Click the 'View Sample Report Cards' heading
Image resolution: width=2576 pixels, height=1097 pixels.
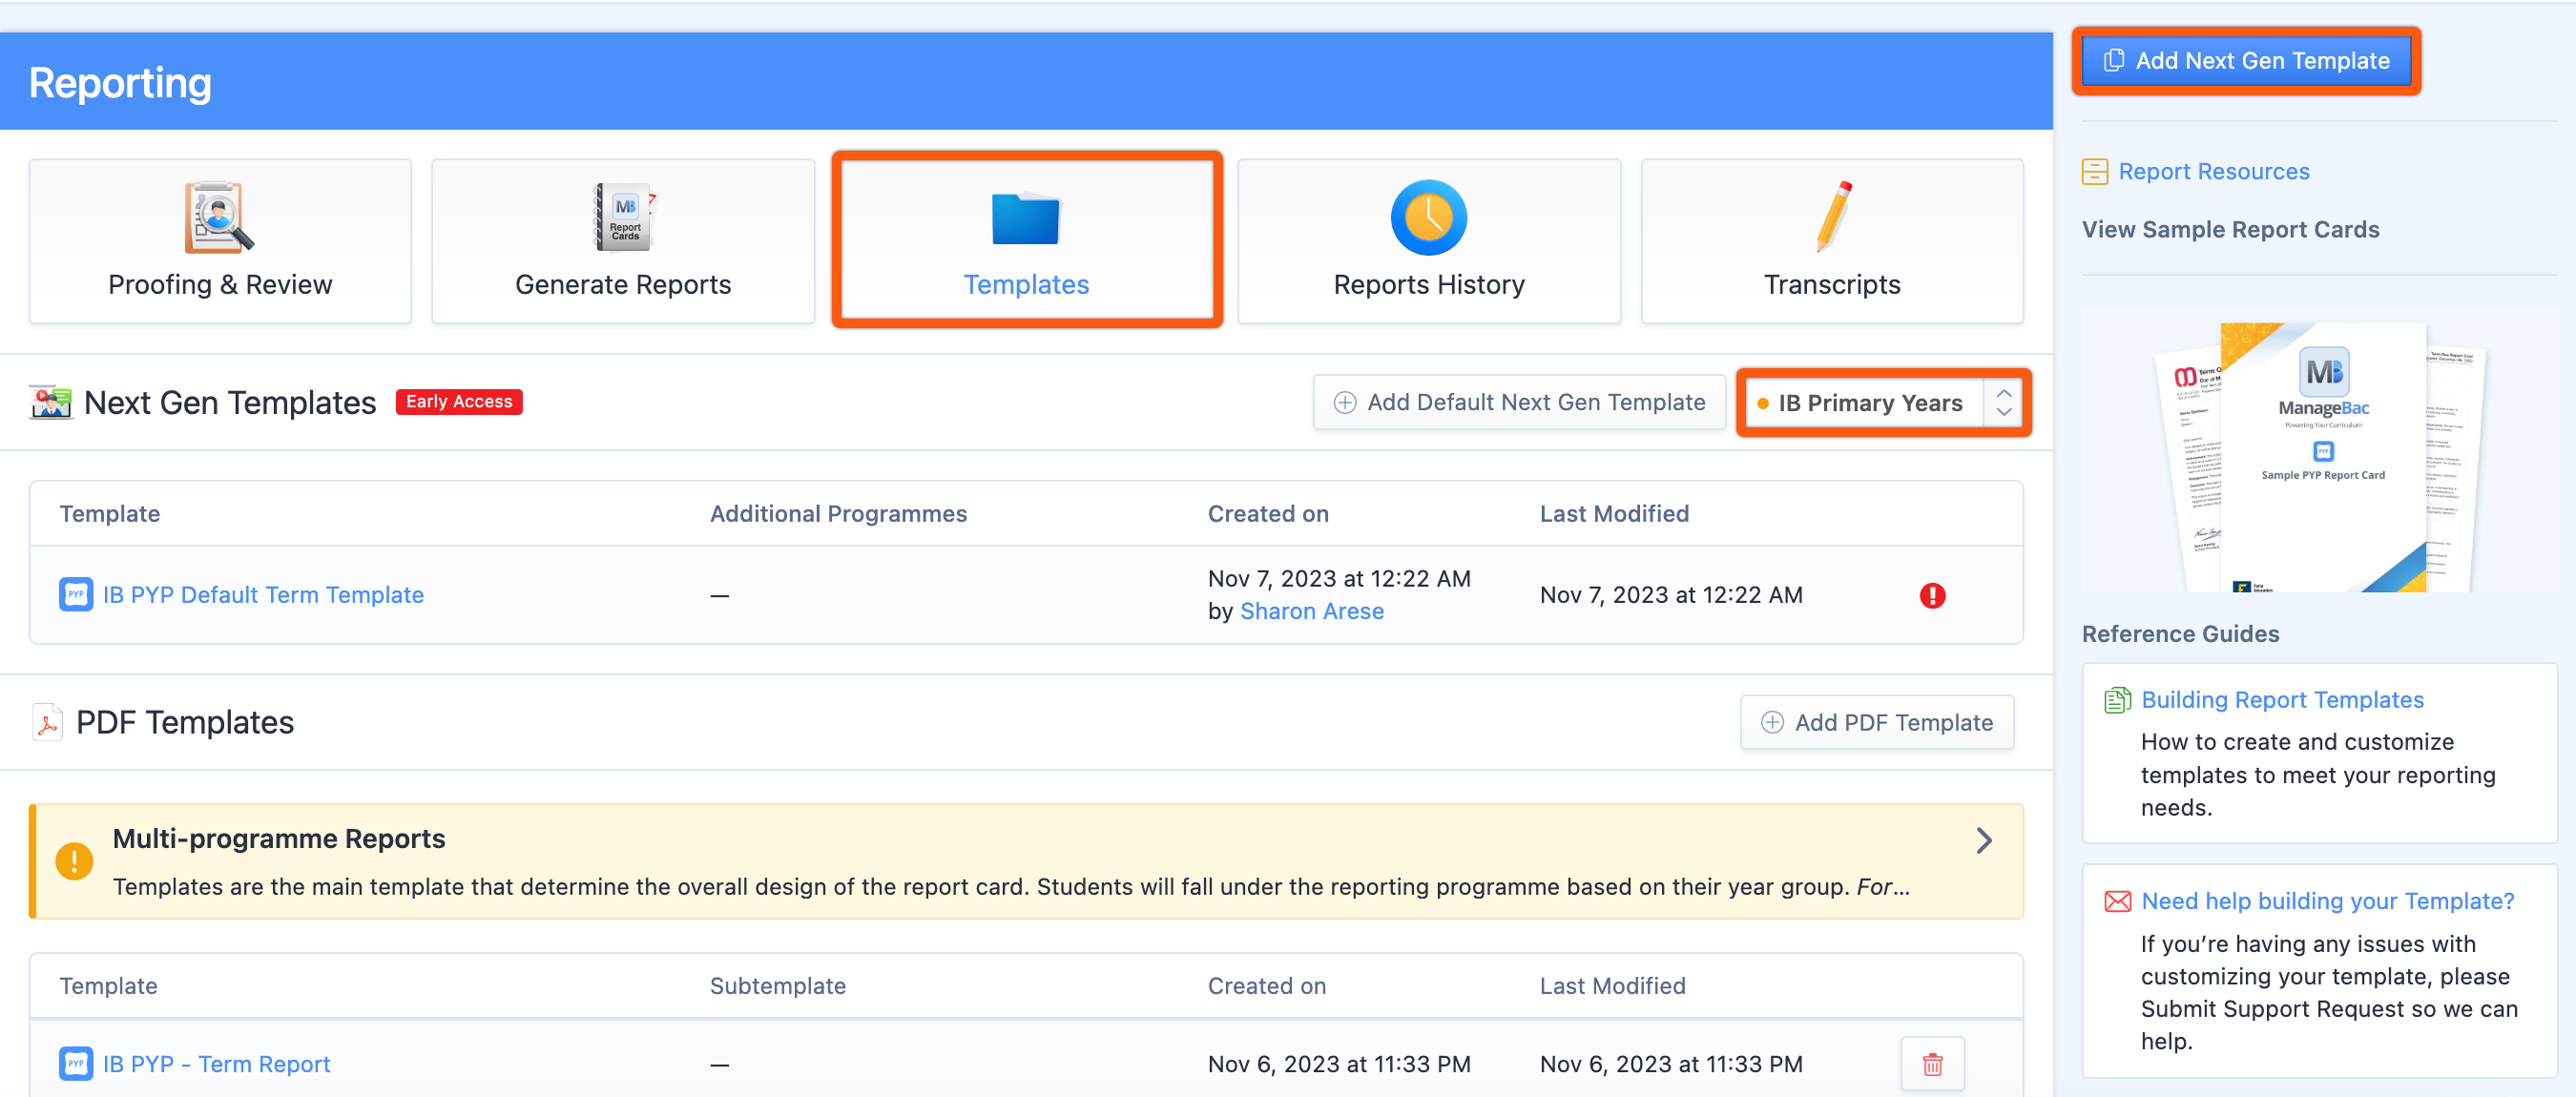coord(2230,230)
